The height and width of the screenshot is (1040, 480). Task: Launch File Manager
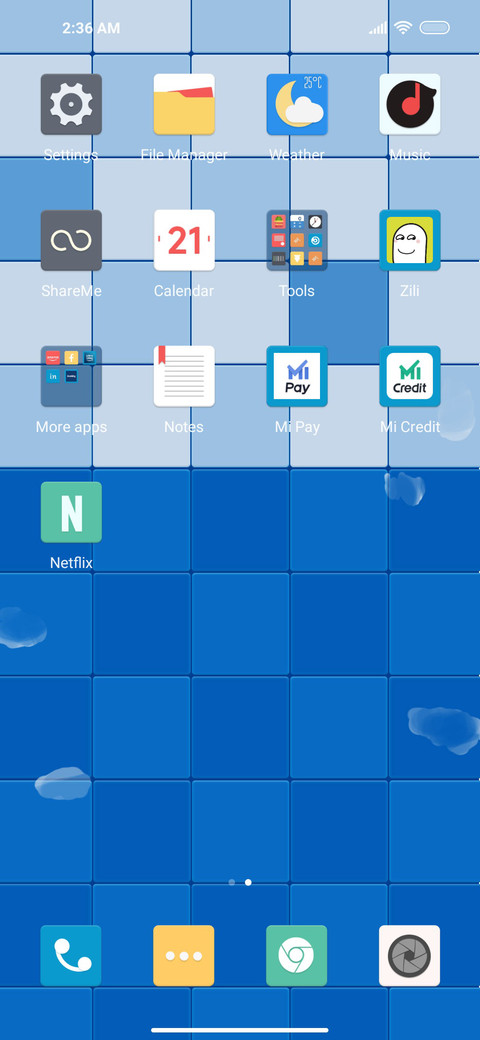(x=184, y=104)
